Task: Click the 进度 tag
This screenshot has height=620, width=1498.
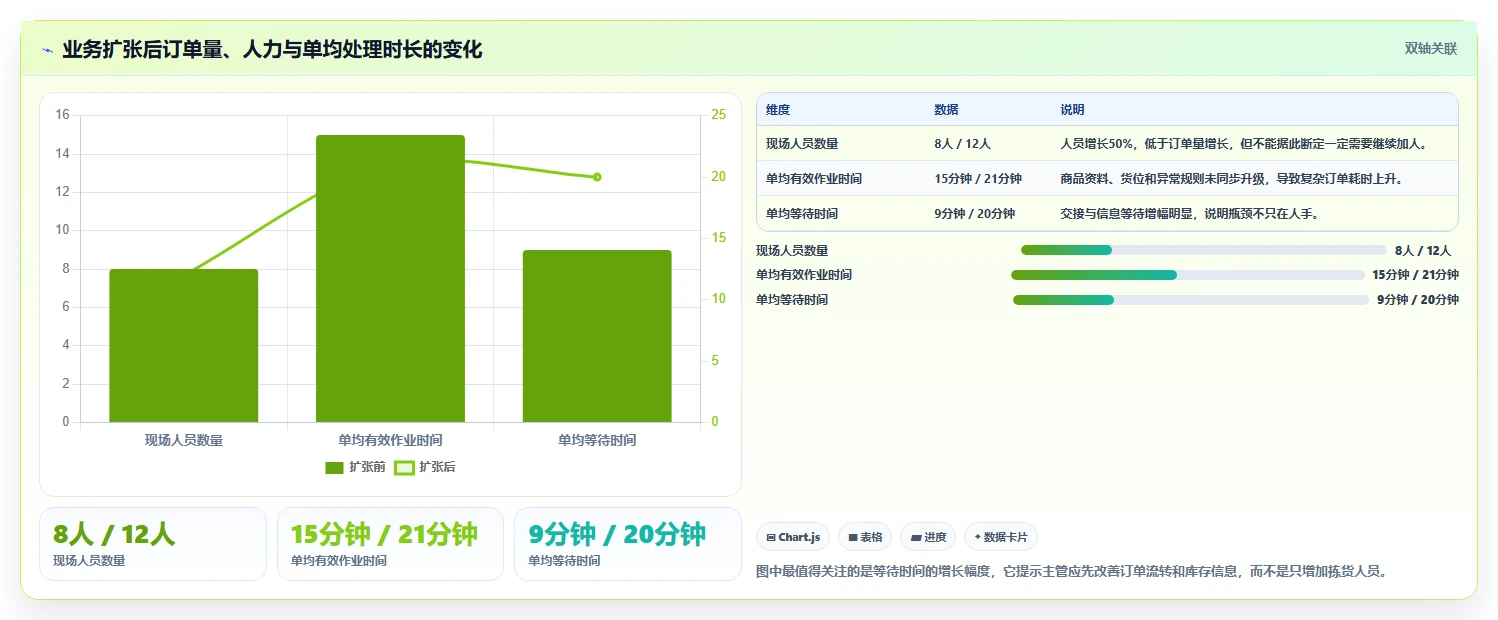Action: [x=928, y=537]
